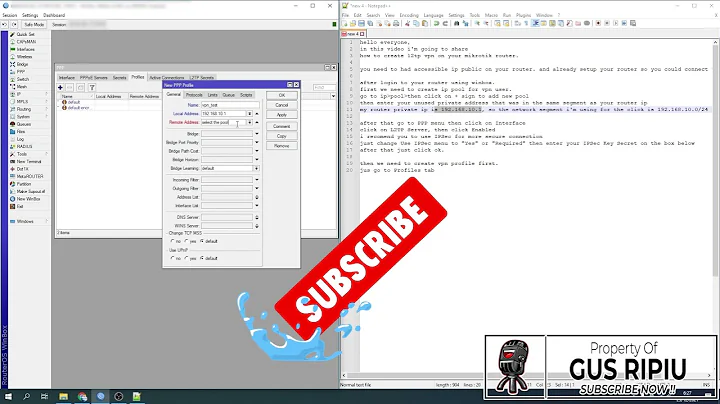Click Cut scissors icon in Notepad++ toolbar
This screenshot has height=404, width=720.
coord(407,23)
